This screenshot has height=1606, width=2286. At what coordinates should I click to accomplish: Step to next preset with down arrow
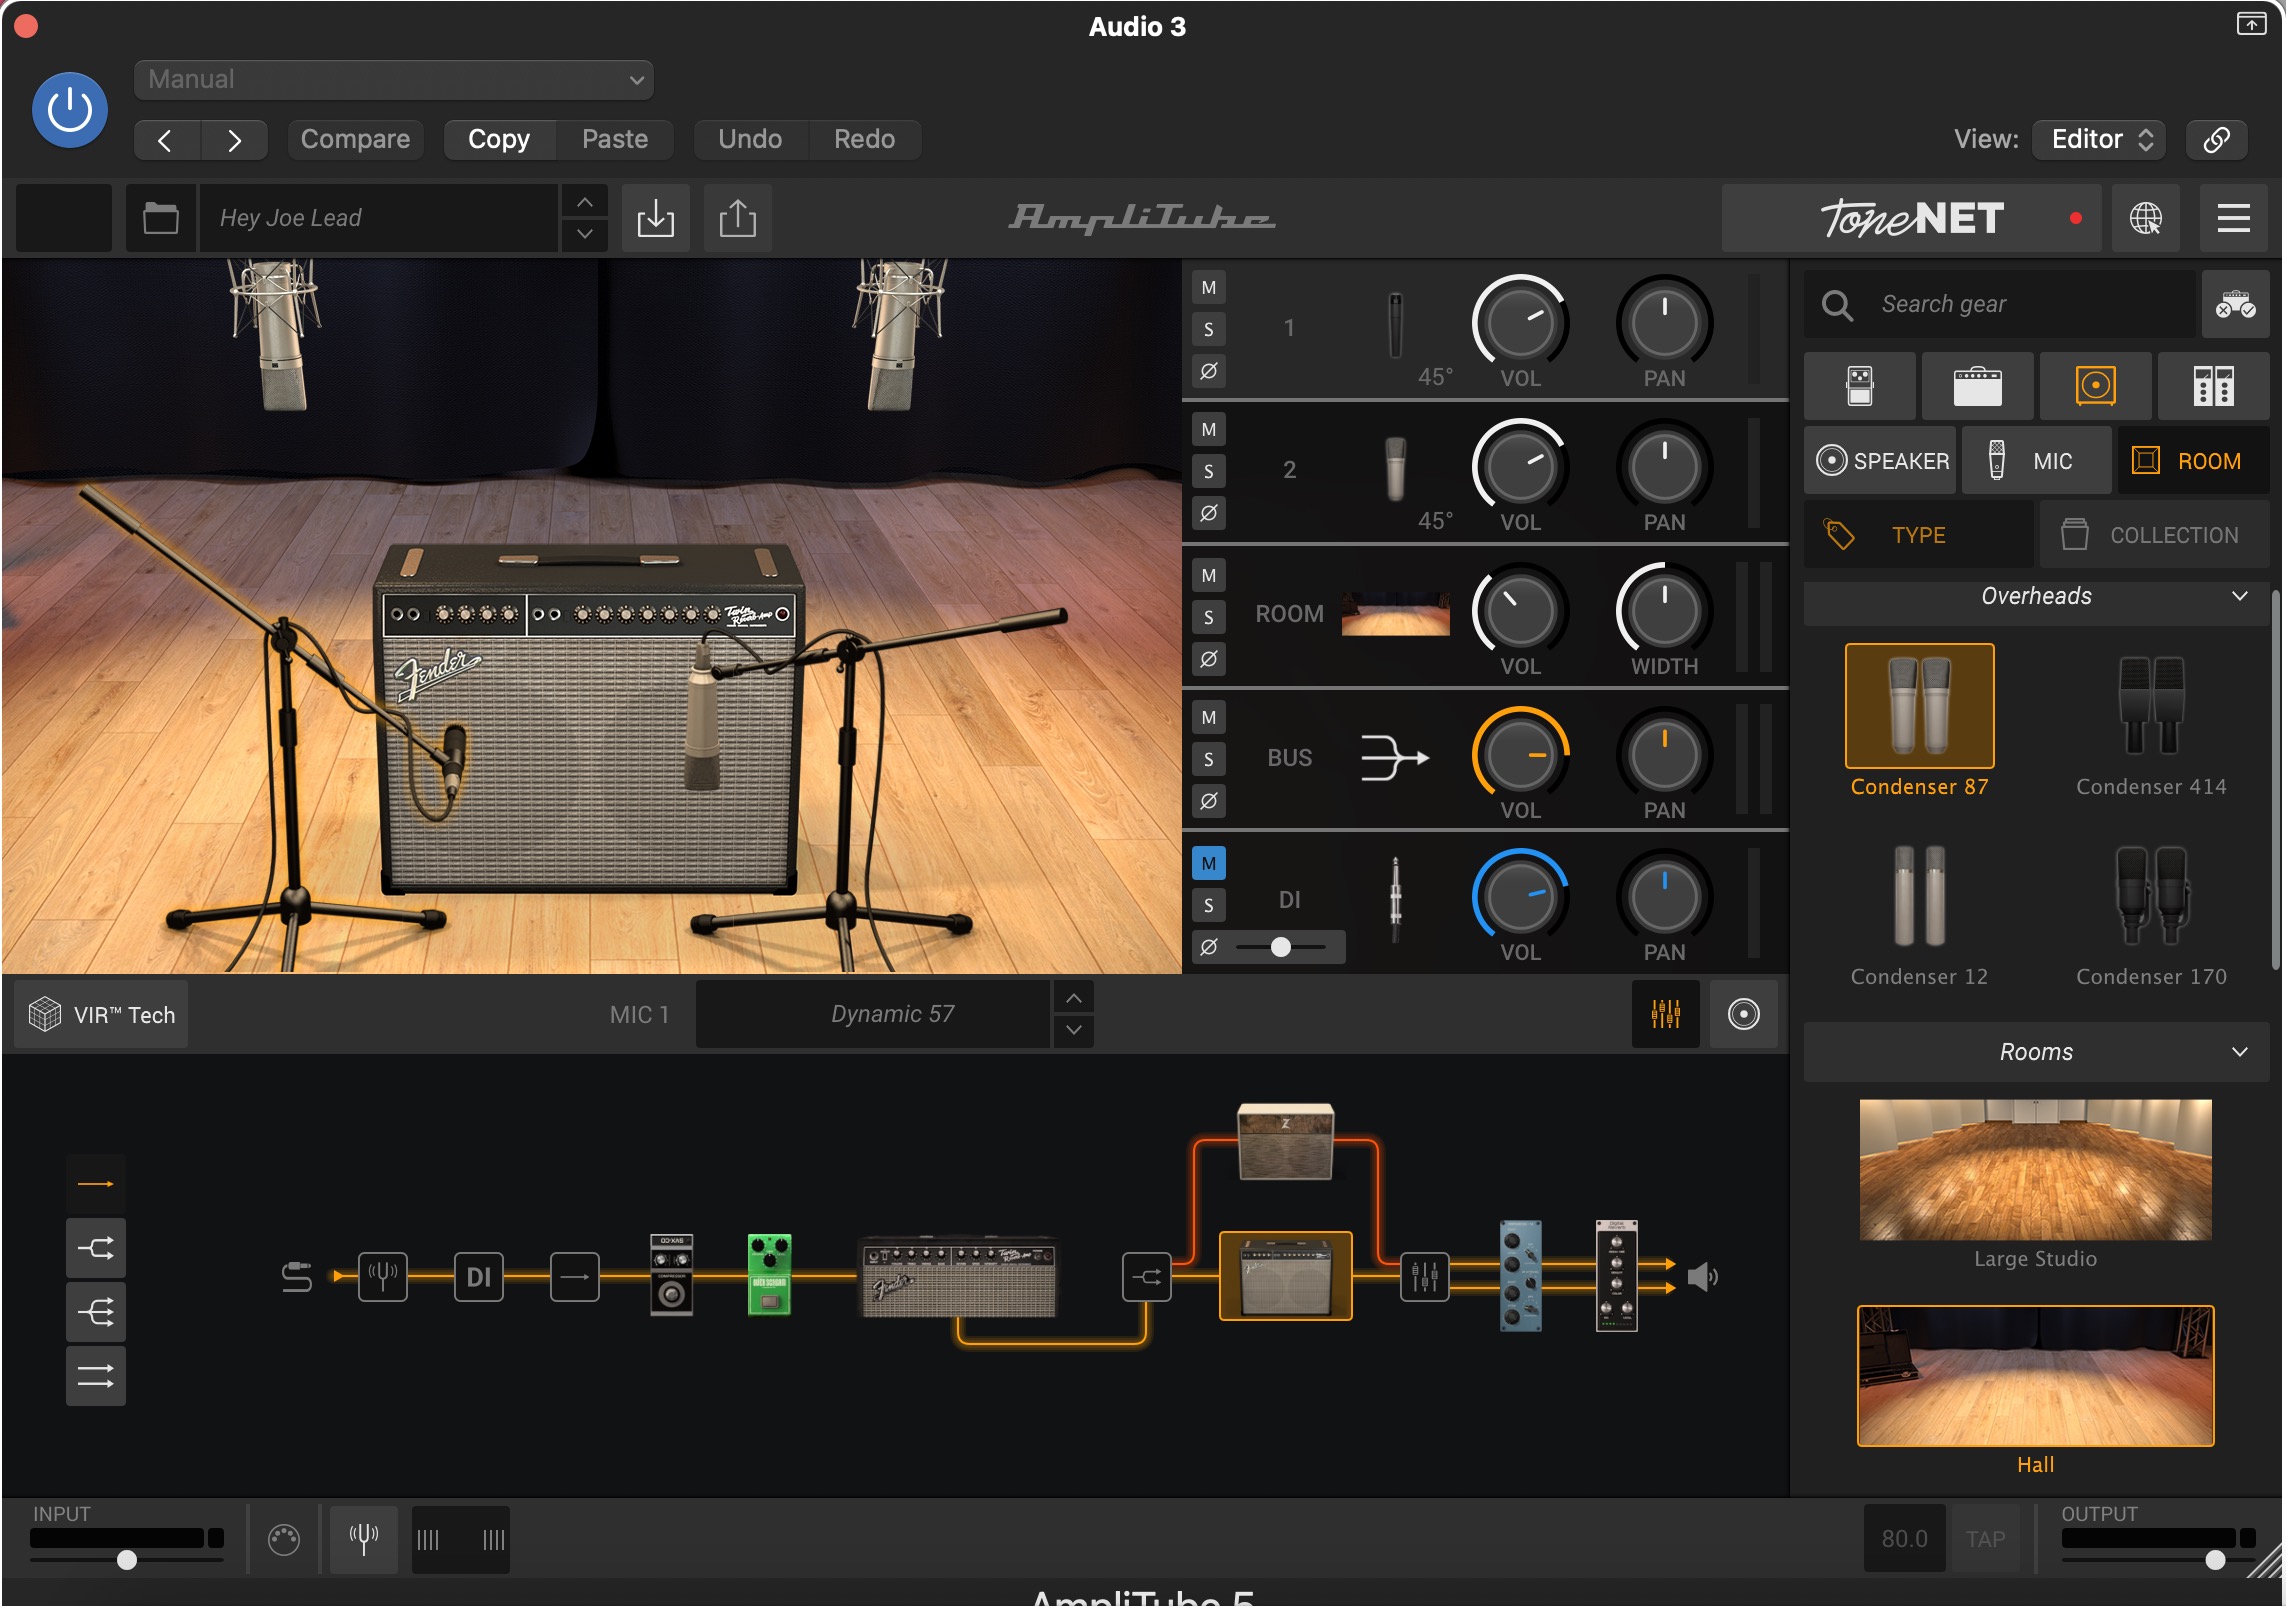point(585,234)
